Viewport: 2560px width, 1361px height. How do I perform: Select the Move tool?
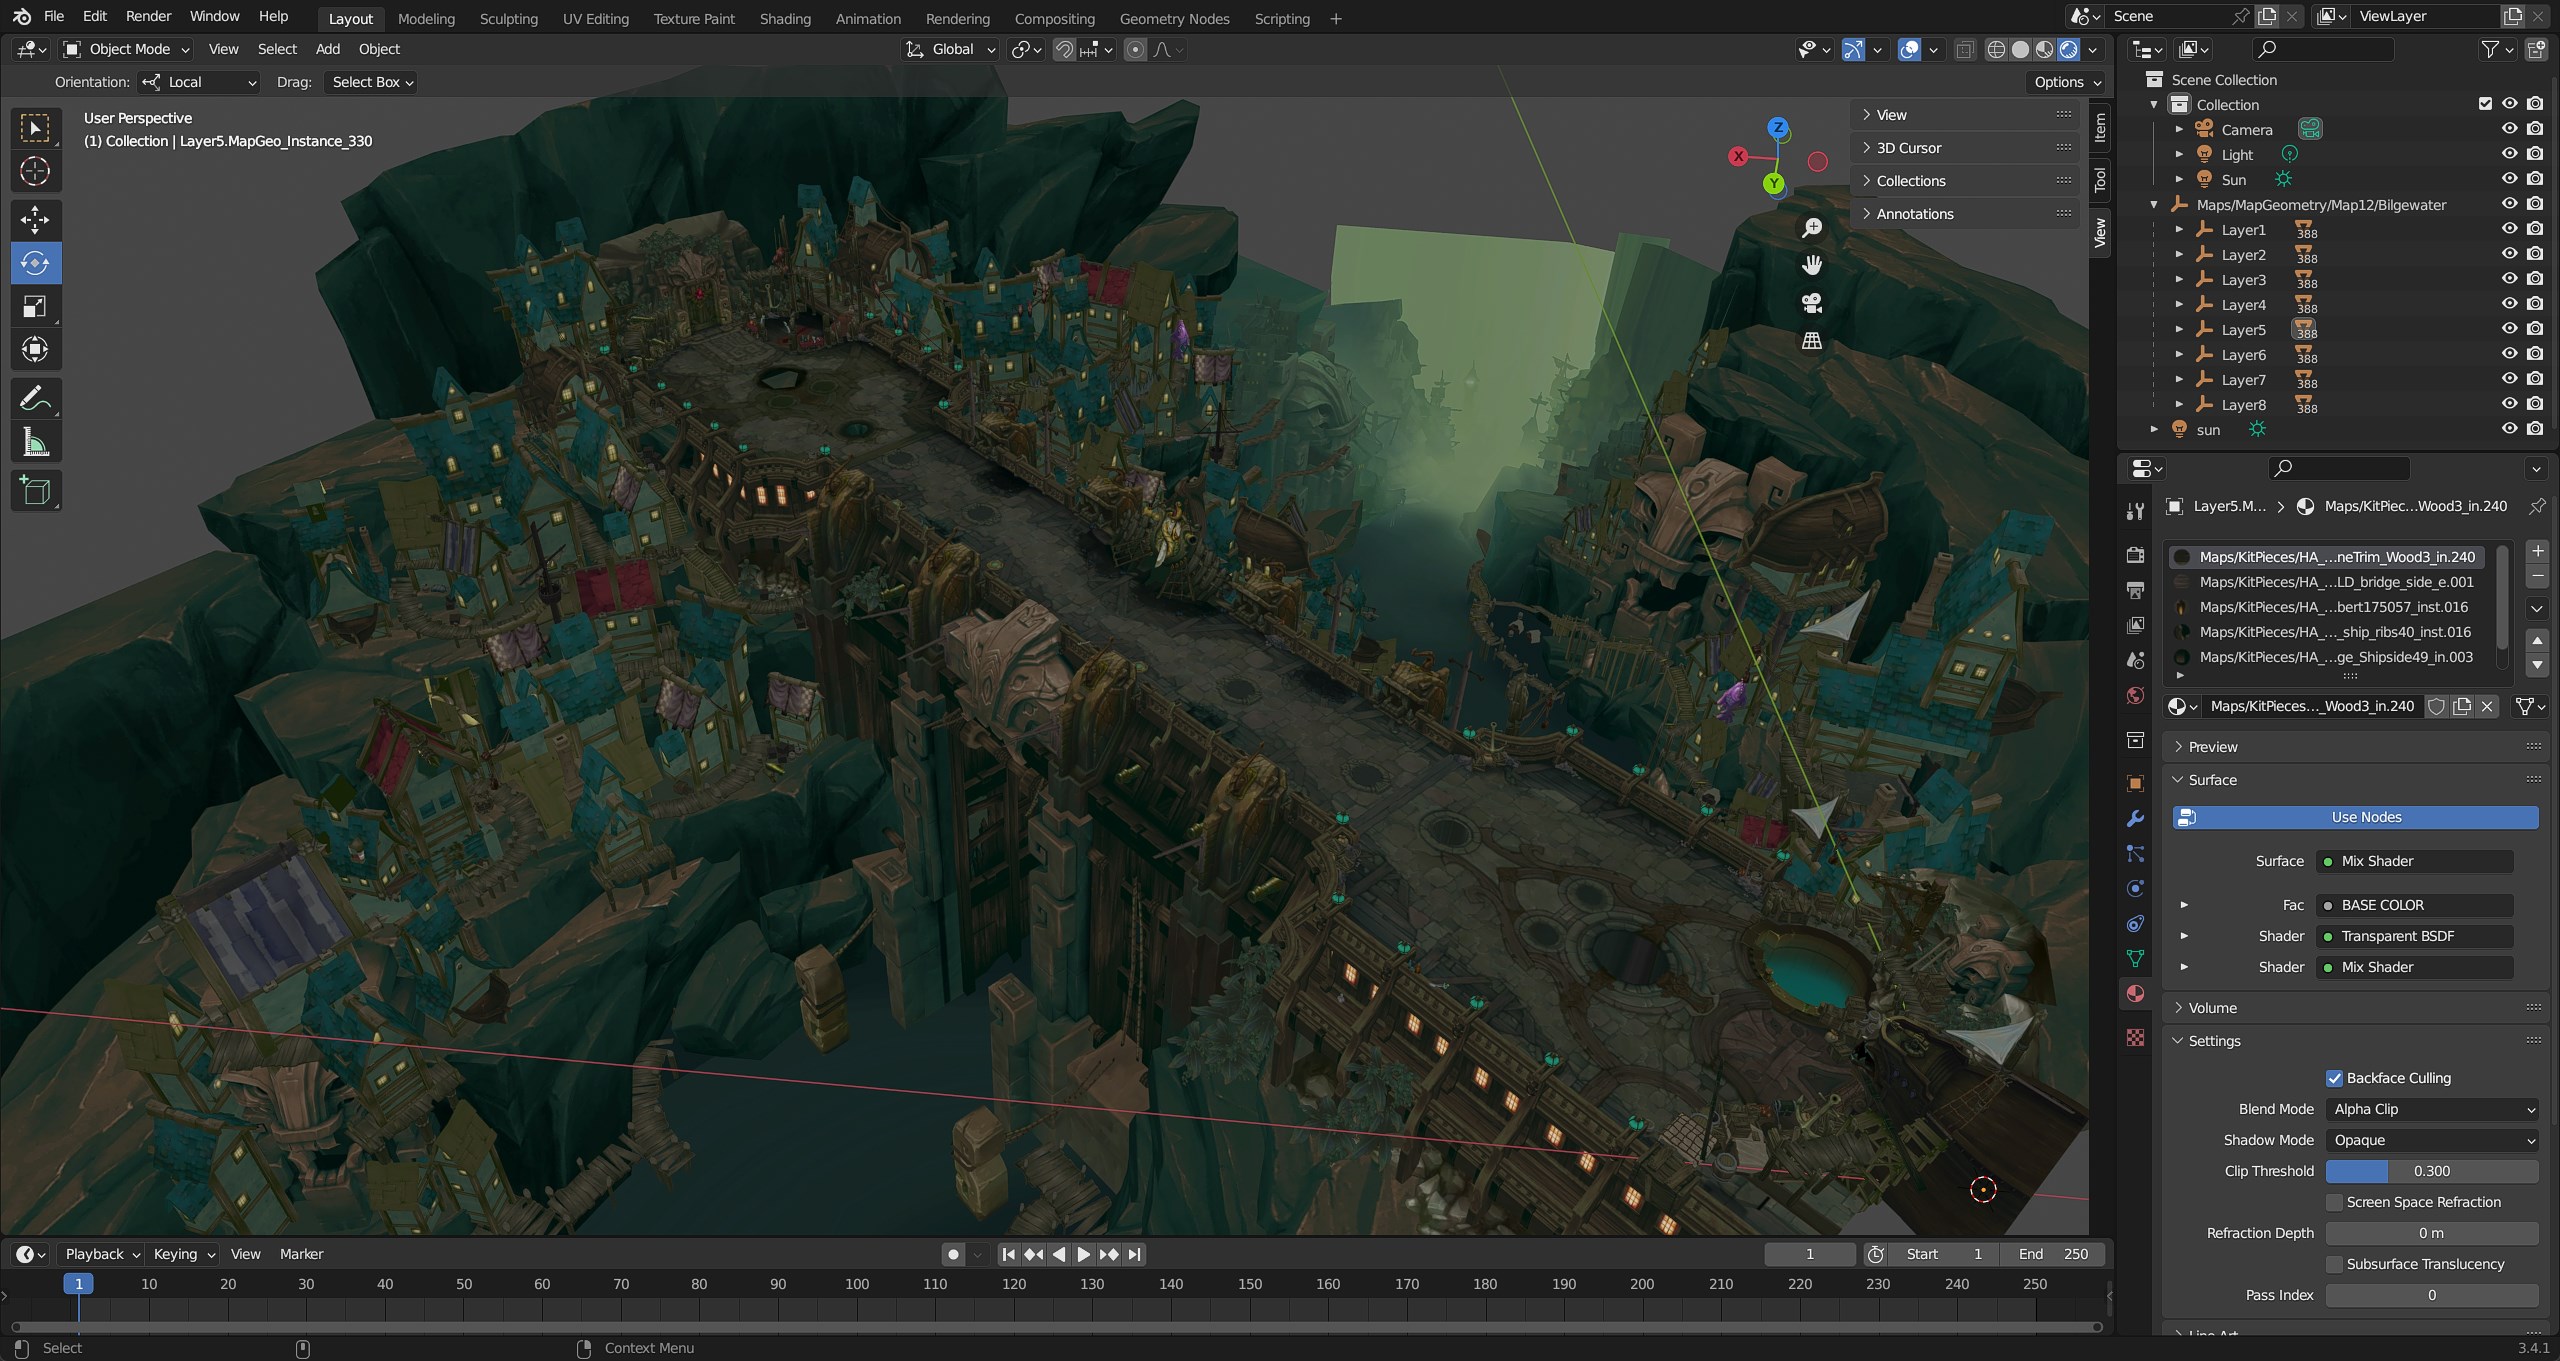click(x=35, y=220)
